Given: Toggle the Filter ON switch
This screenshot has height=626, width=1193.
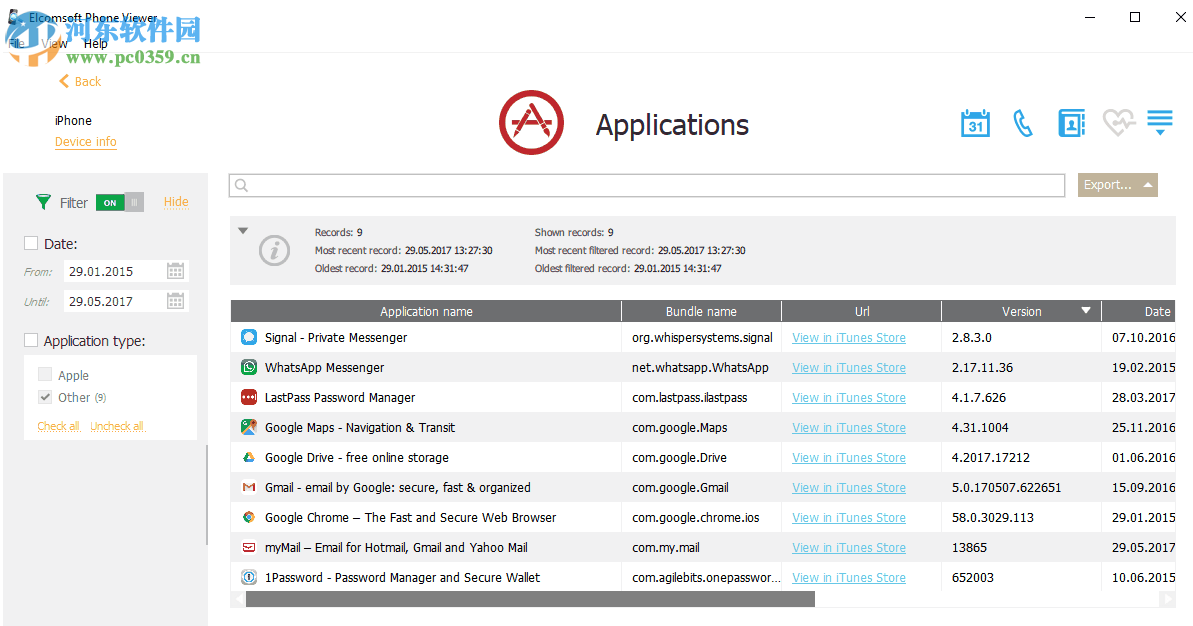Looking at the screenshot, I should click(120, 203).
